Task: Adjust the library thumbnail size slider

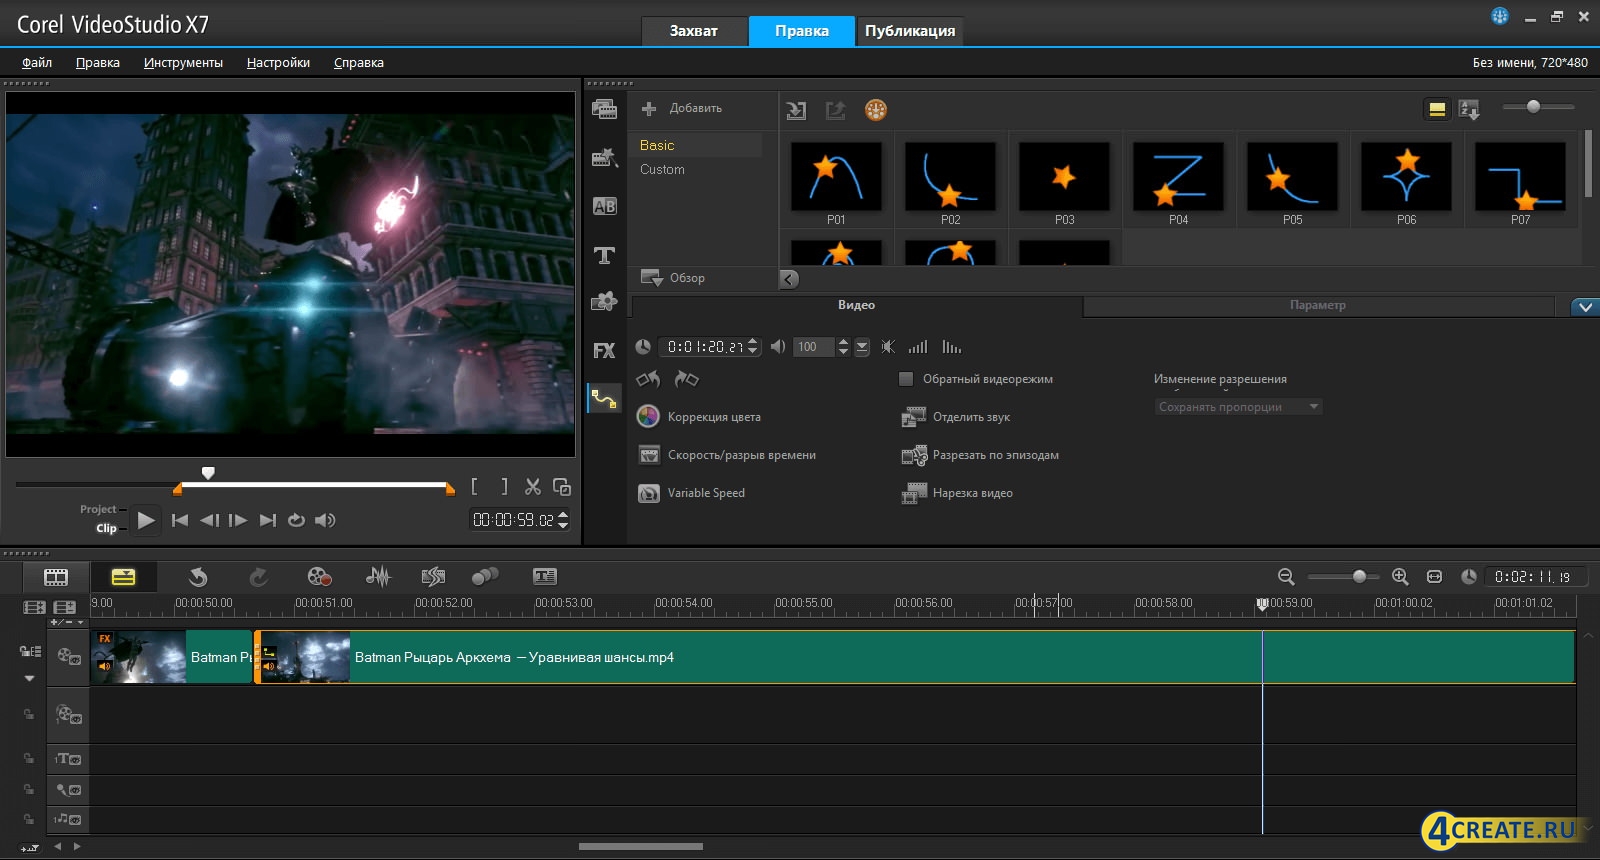Action: (1533, 106)
